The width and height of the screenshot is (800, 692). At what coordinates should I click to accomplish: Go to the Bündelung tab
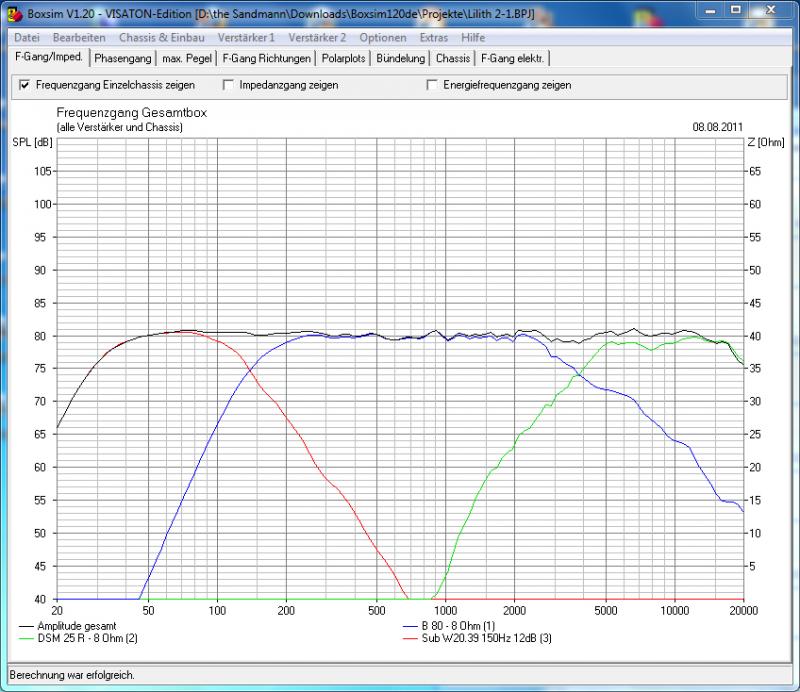click(400, 59)
